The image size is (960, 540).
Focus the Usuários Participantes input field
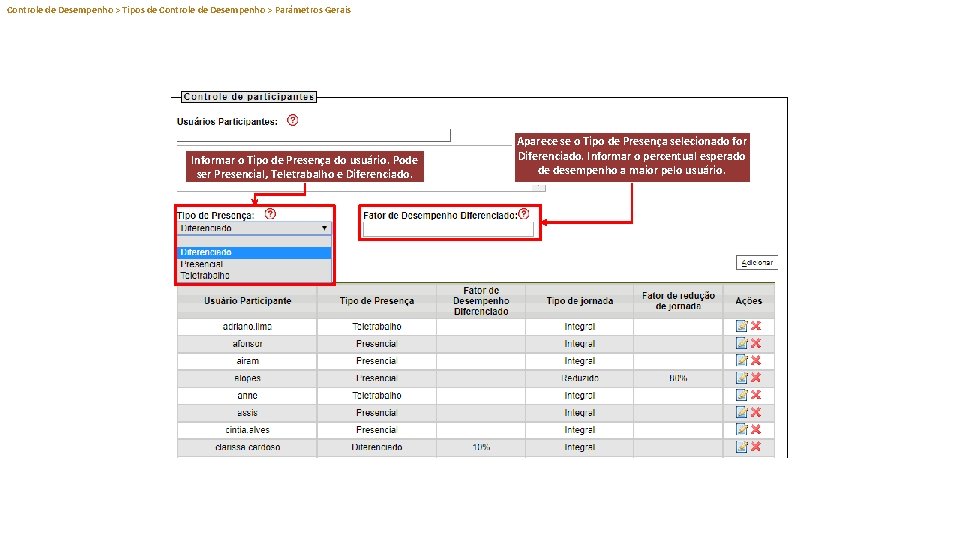click(313, 135)
